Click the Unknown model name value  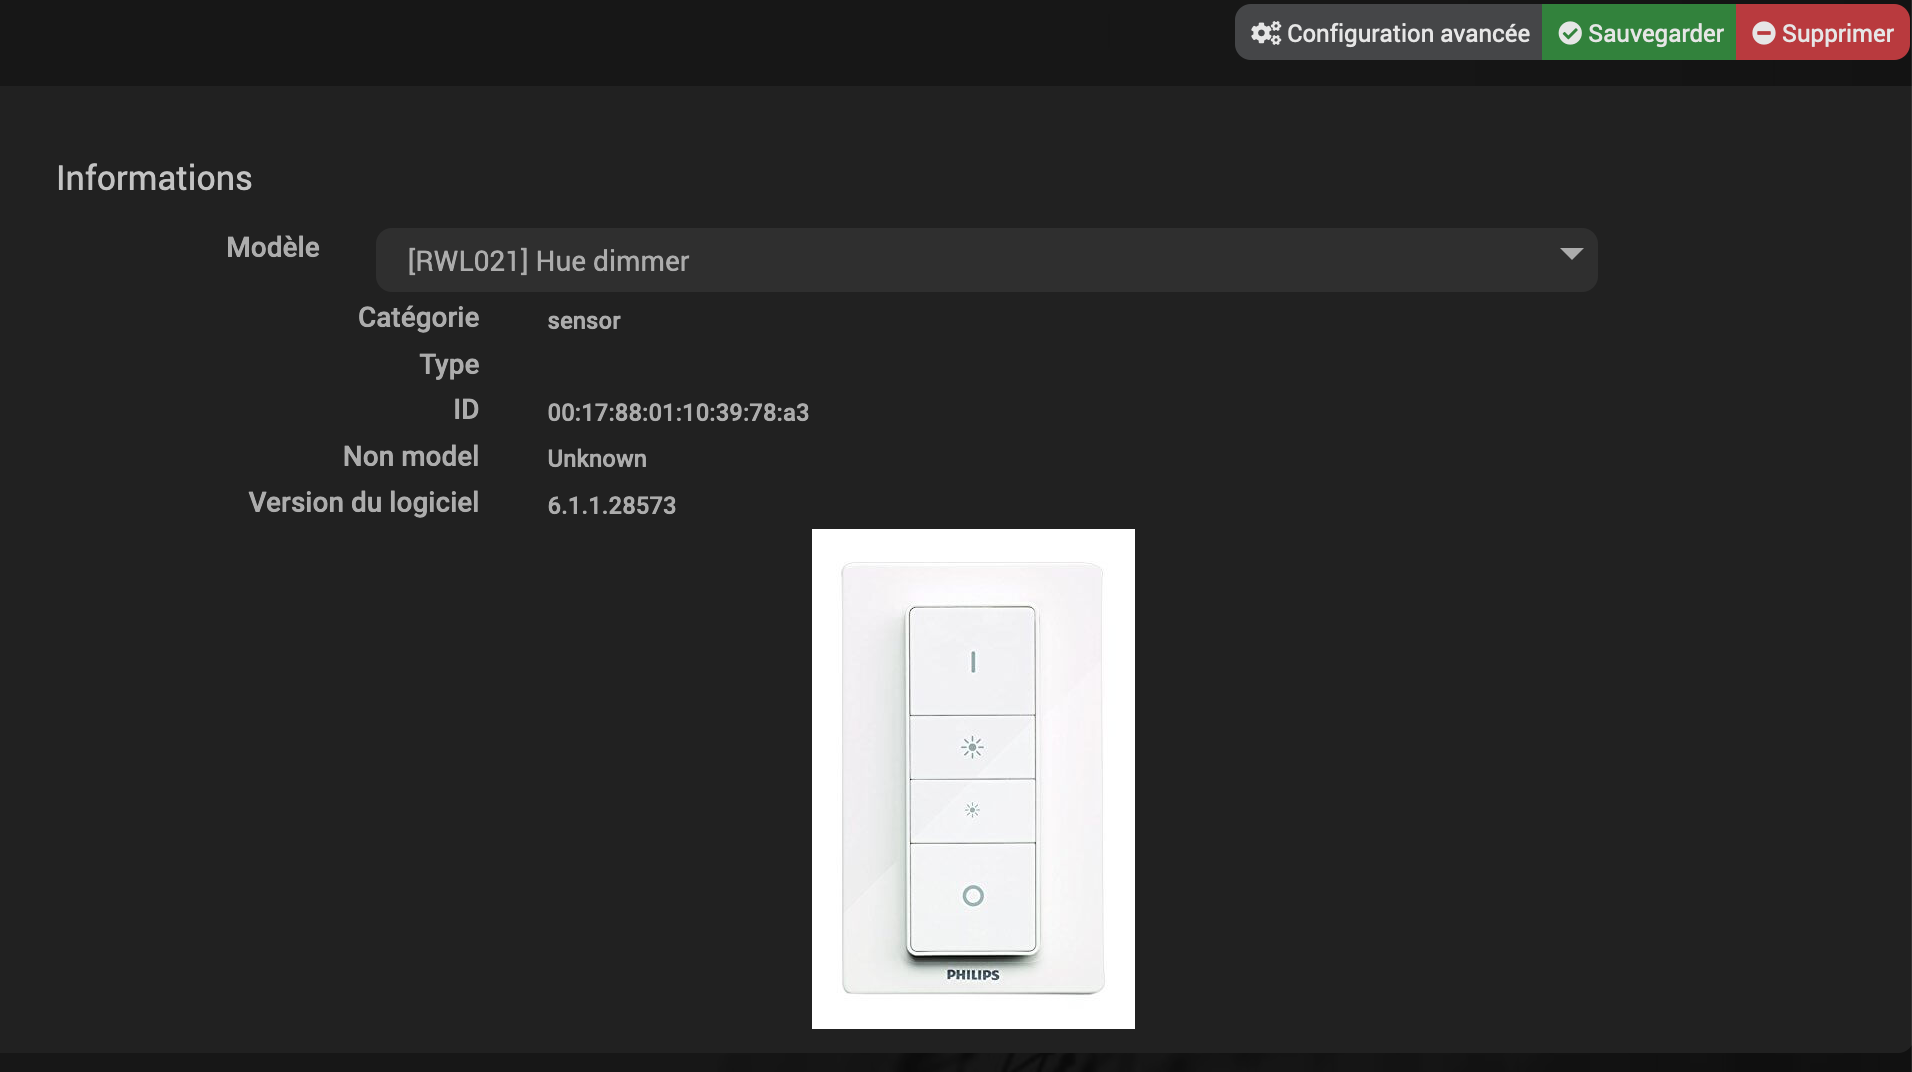point(597,459)
